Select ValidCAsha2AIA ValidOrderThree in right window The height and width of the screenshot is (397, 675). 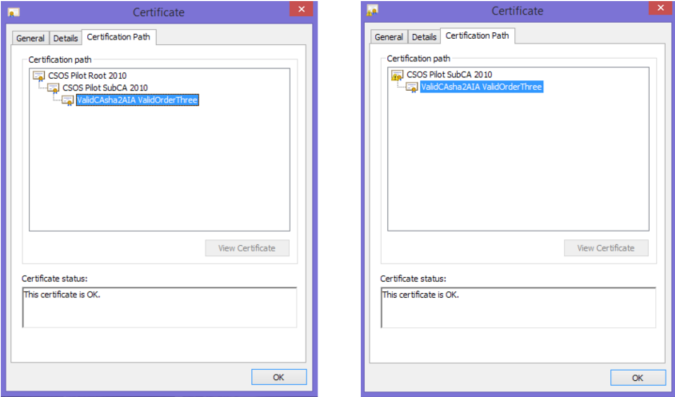click(481, 87)
